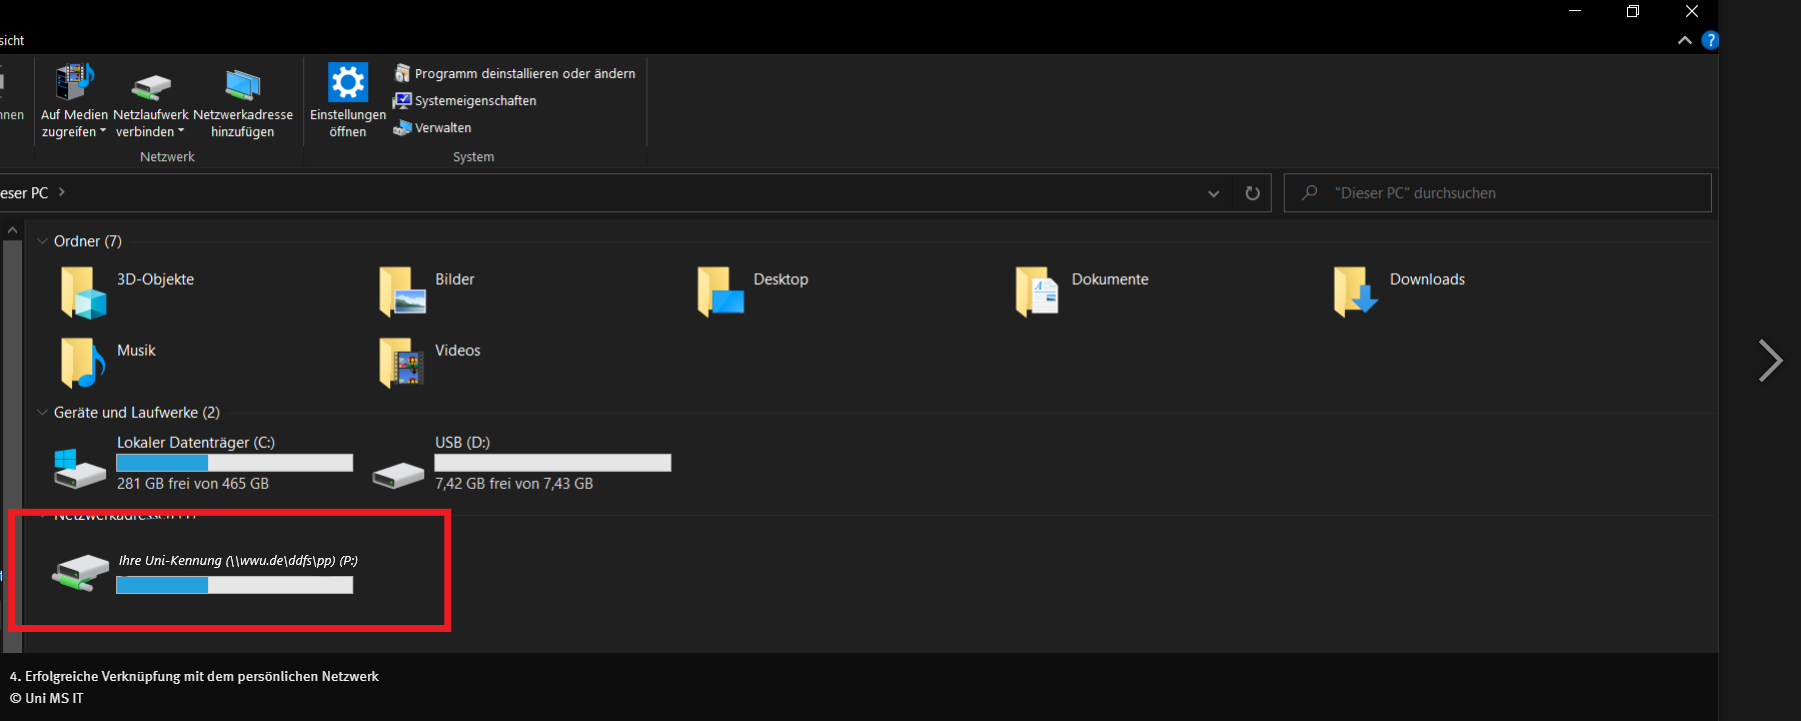Screen dimensions: 1801x721
Task: Click the refresh button in address bar
Action: (x=1252, y=194)
